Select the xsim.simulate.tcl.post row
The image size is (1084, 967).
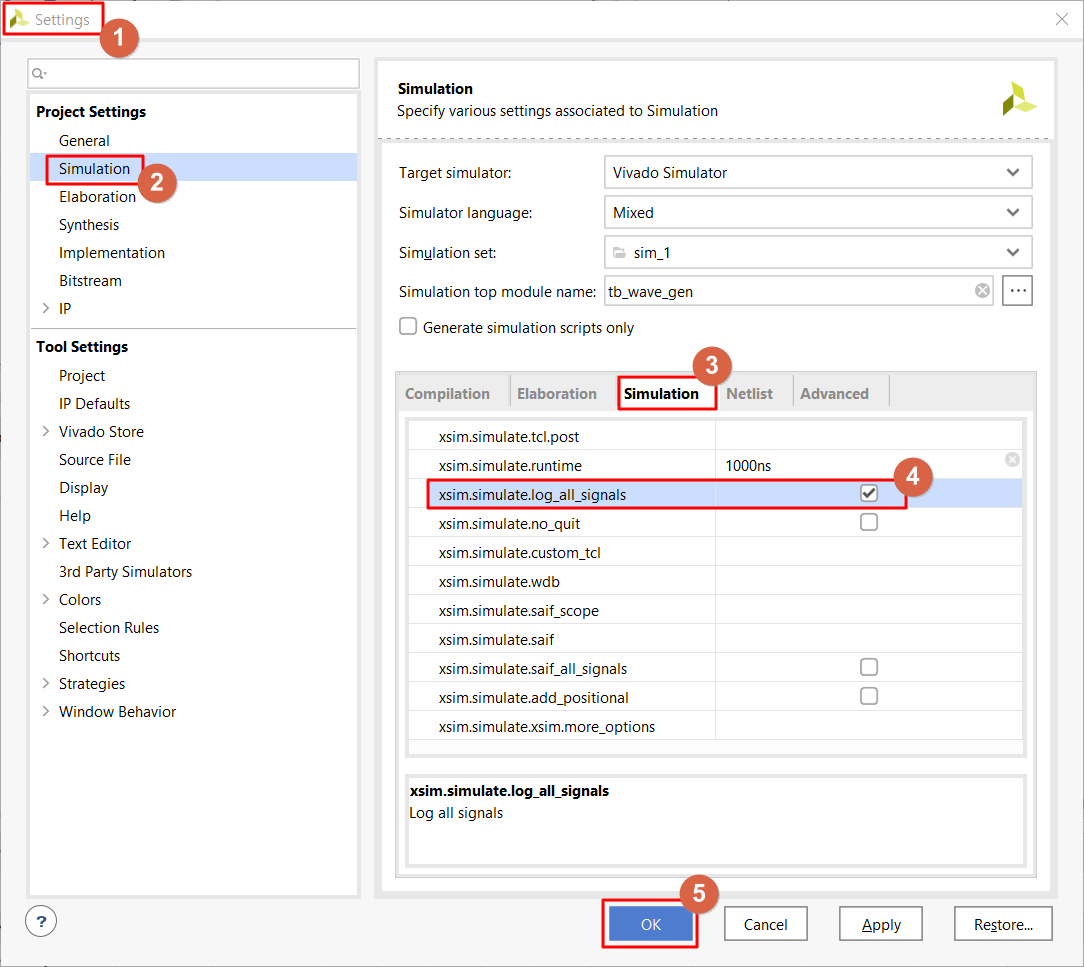(x=716, y=436)
